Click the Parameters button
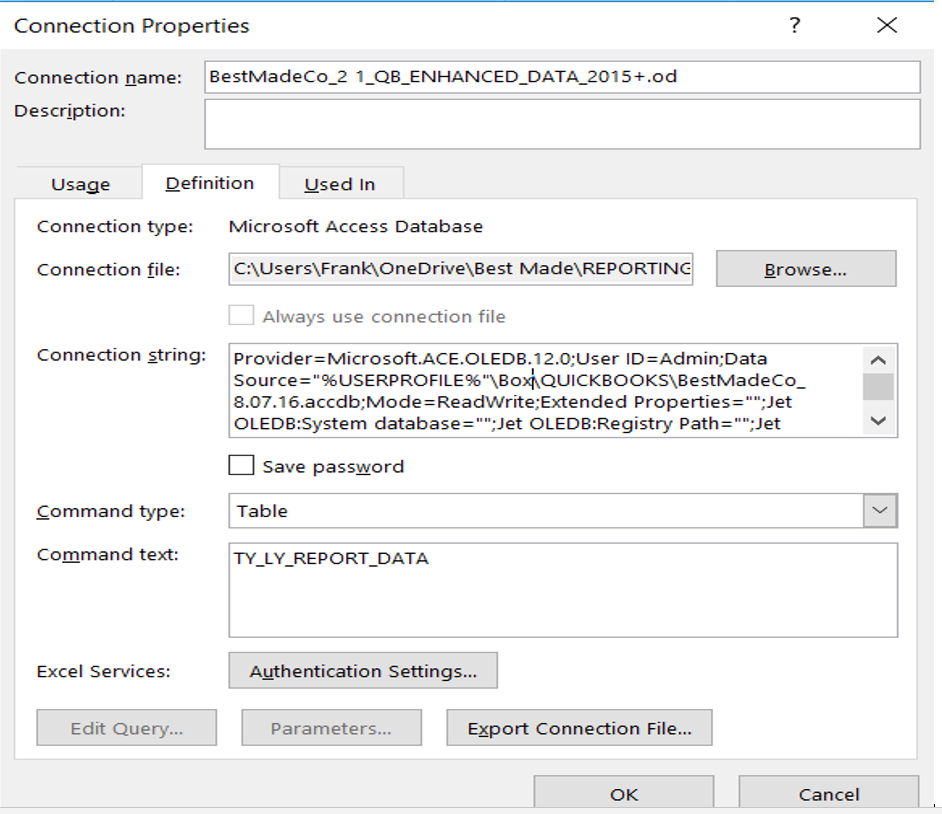The image size is (942, 814). (331, 728)
